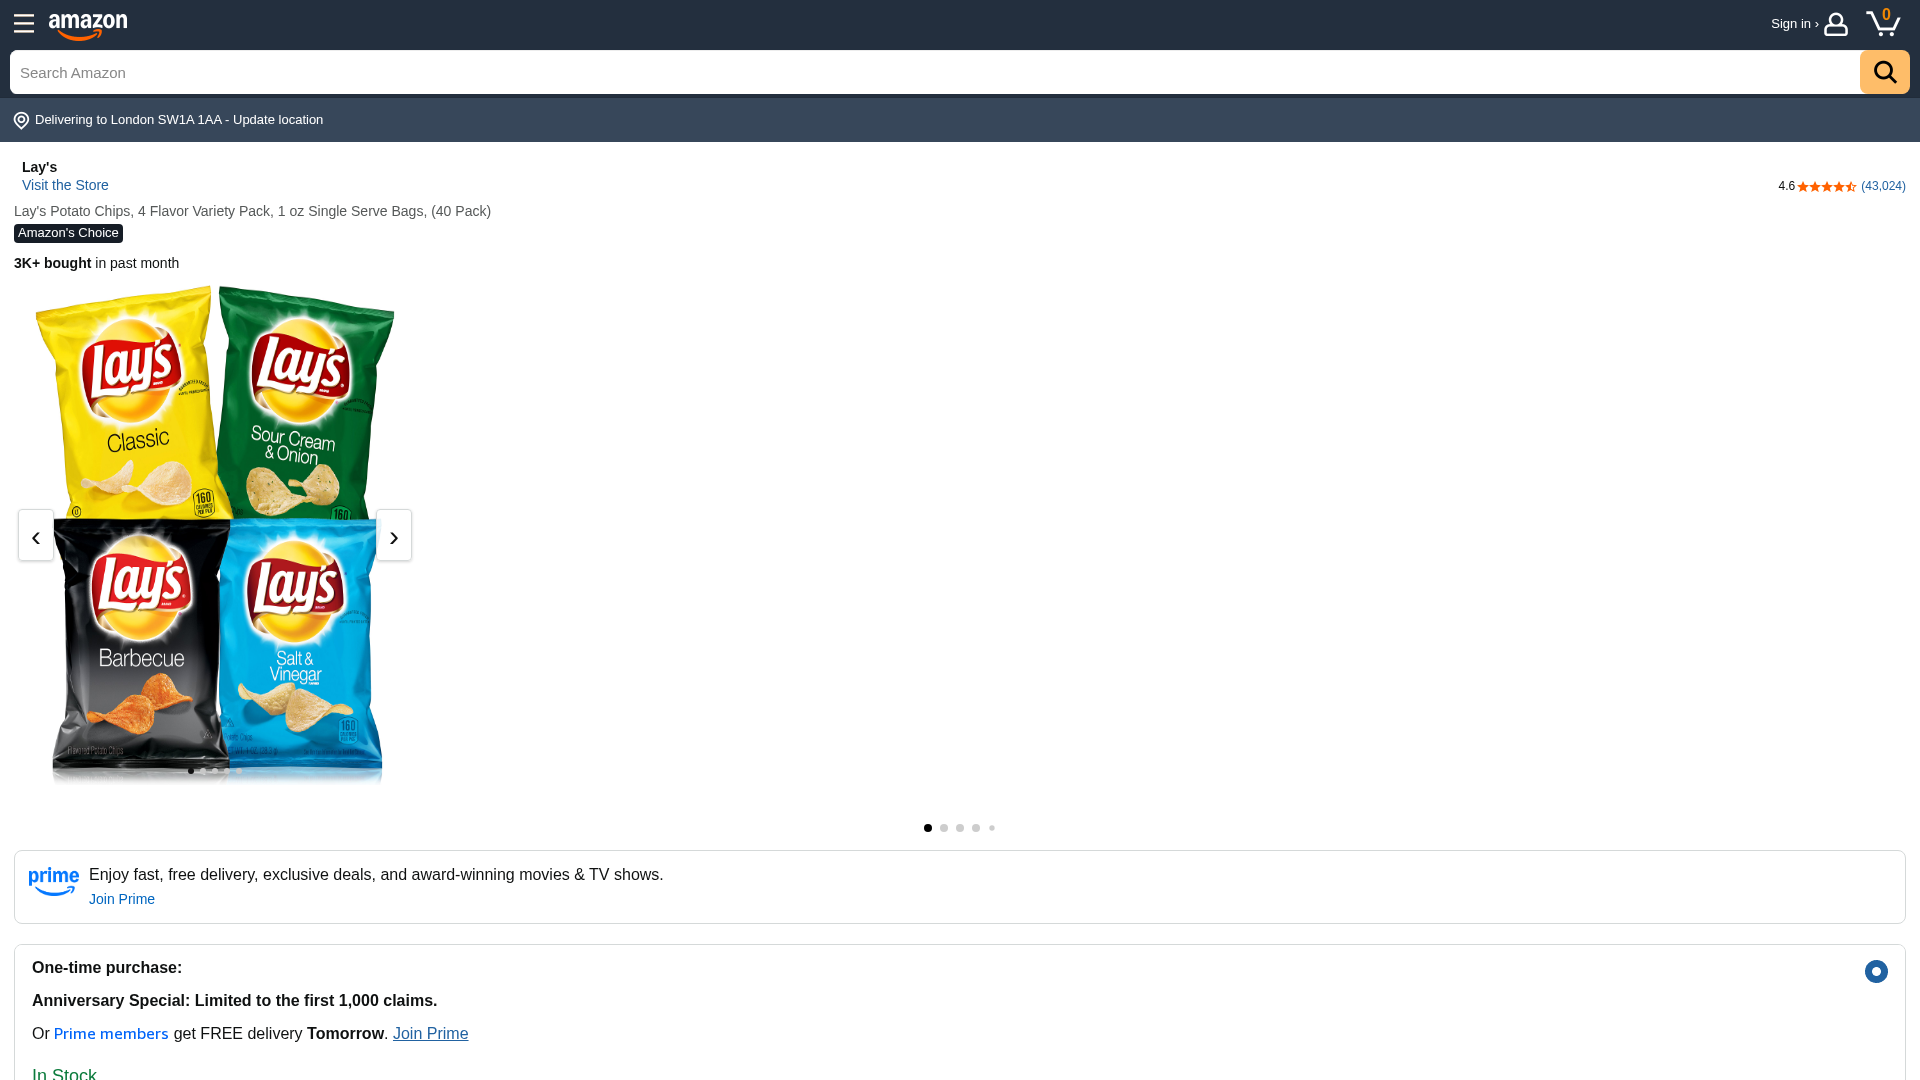
Task: Focus the Search Amazon field
Action: [x=935, y=72]
